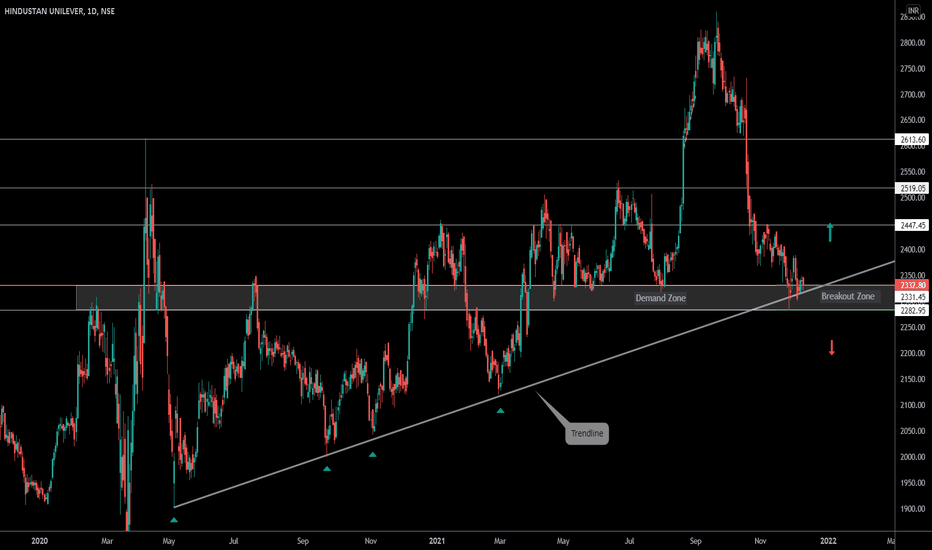Click the 1900.00 price axis label
The image size is (932, 550).
tap(912, 509)
